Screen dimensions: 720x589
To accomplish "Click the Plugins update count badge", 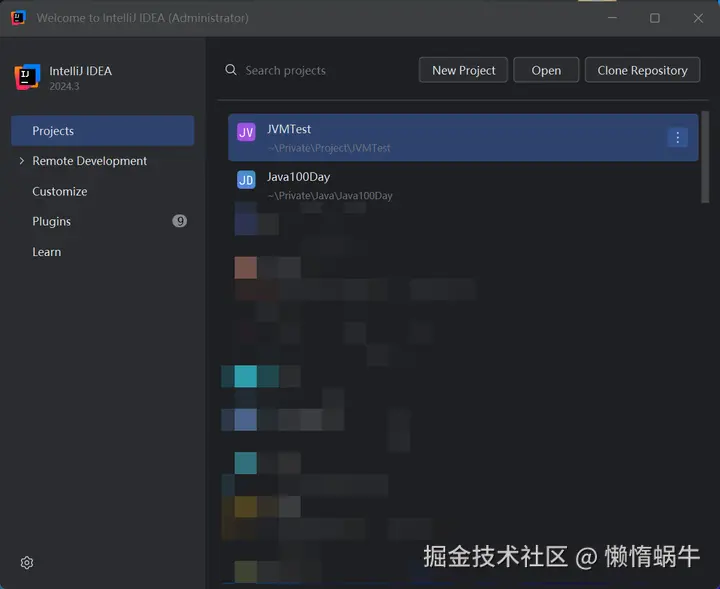I will (x=180, y=221).
